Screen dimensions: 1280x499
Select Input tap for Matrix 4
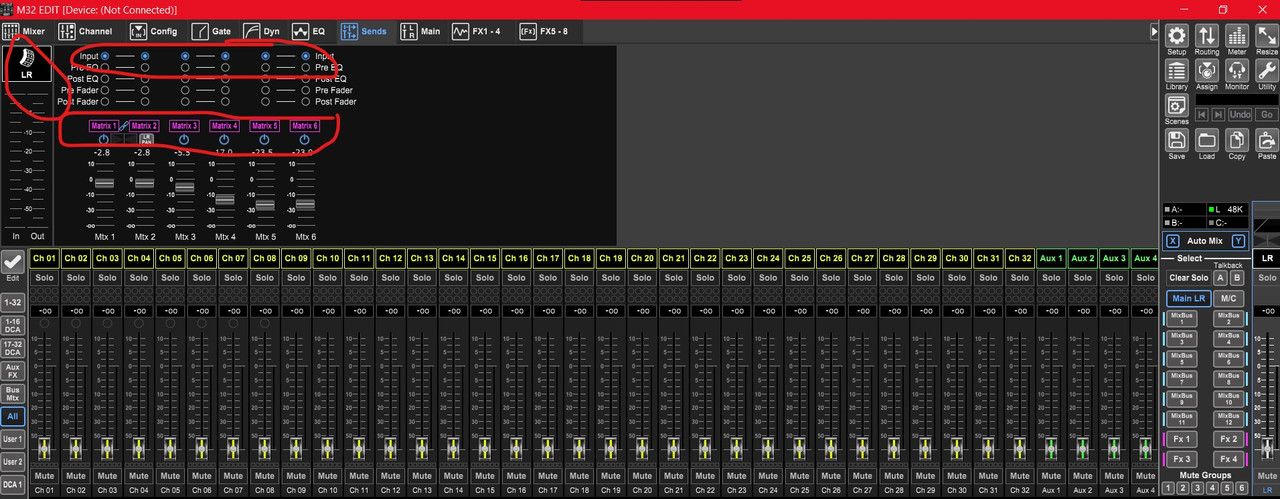225,57
